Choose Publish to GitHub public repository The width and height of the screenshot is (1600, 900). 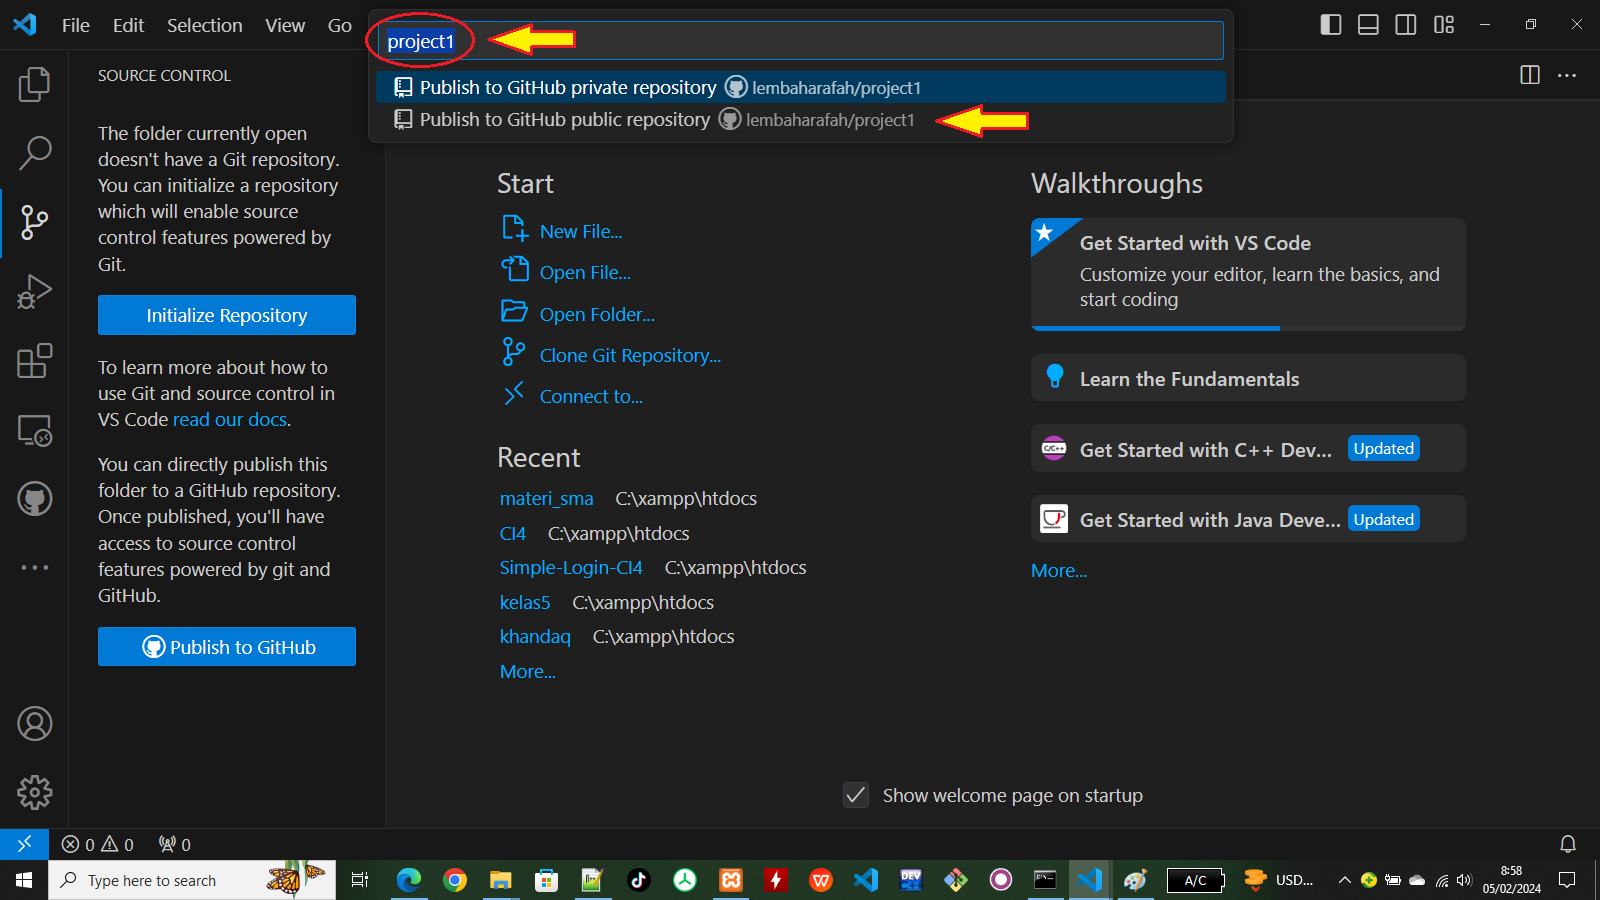[801, 119]
